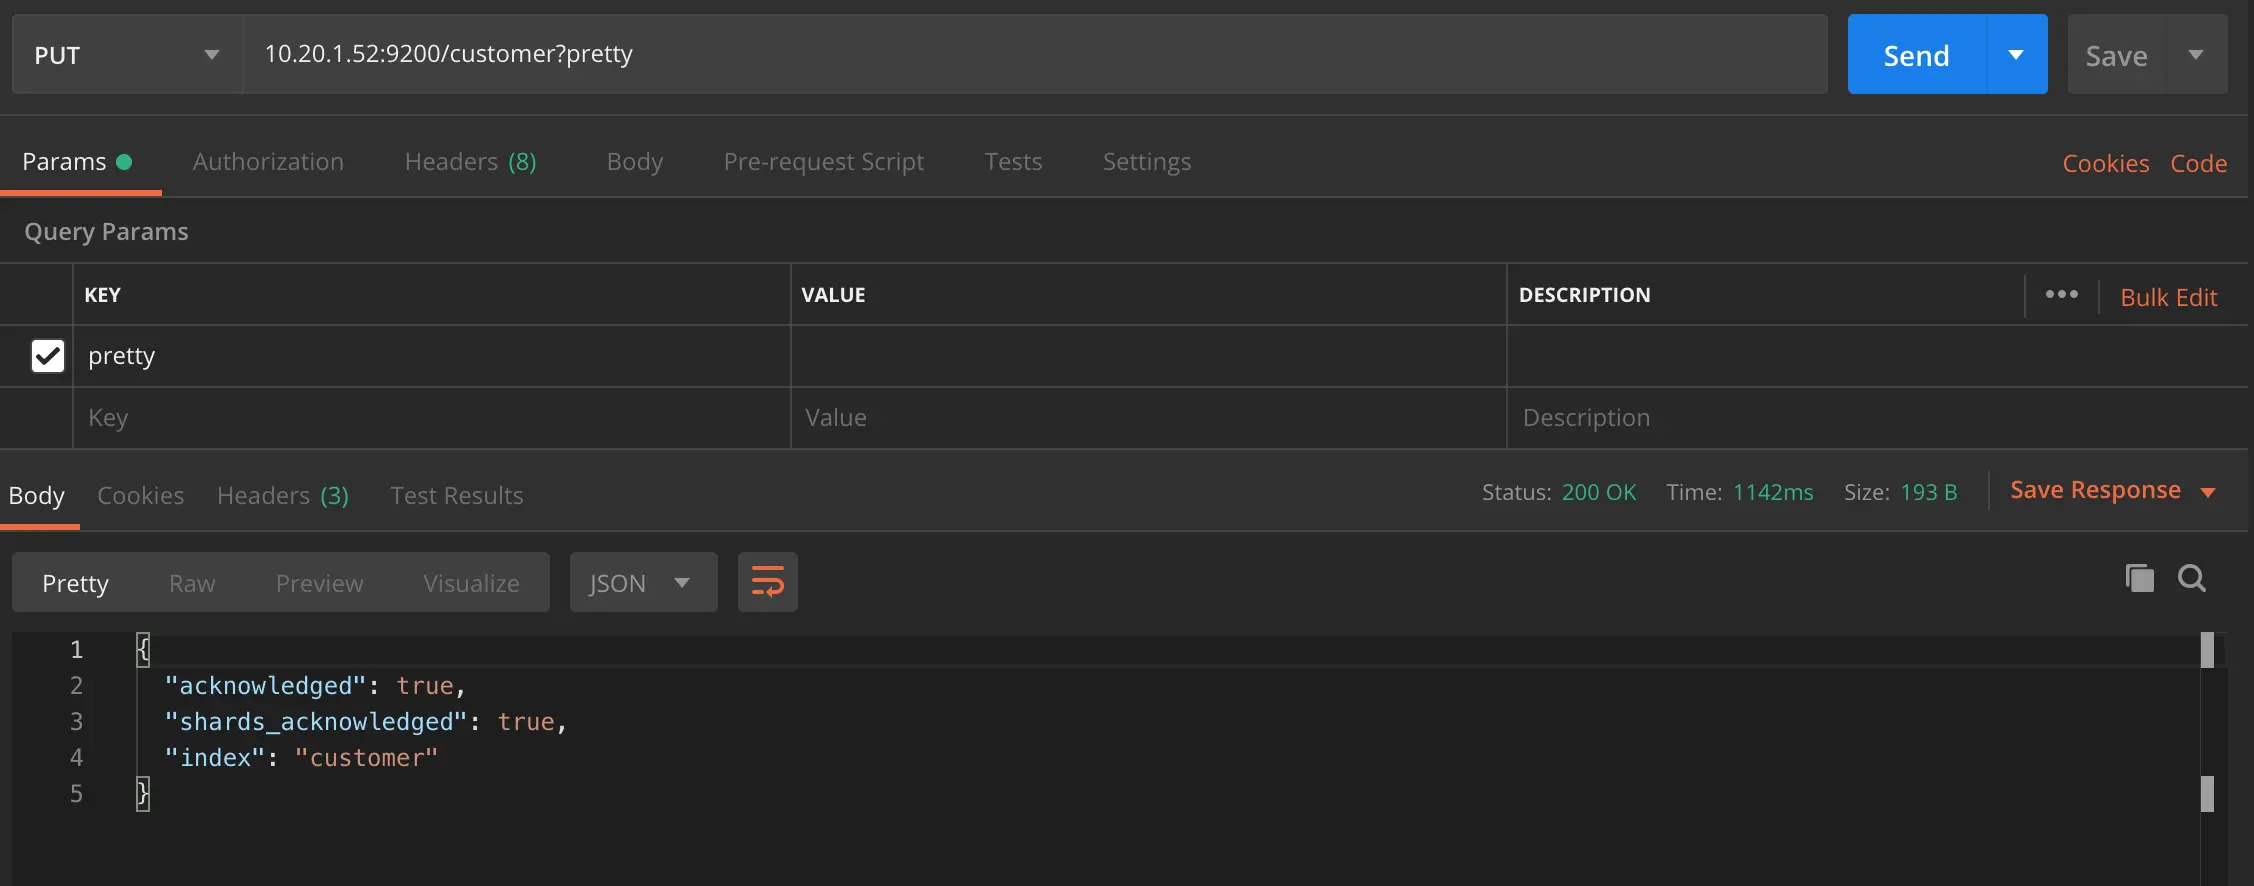Copy response body to clipboard
This screenshot has height=886, width=2254.
2139,578
